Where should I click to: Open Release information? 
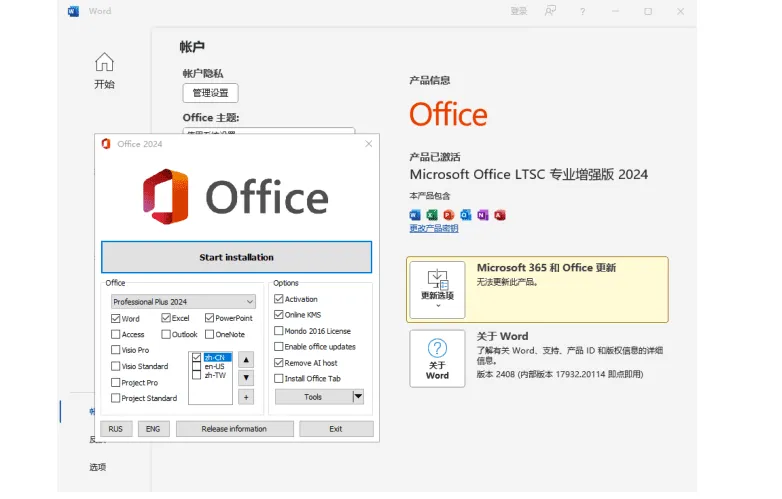coord(234,429)
